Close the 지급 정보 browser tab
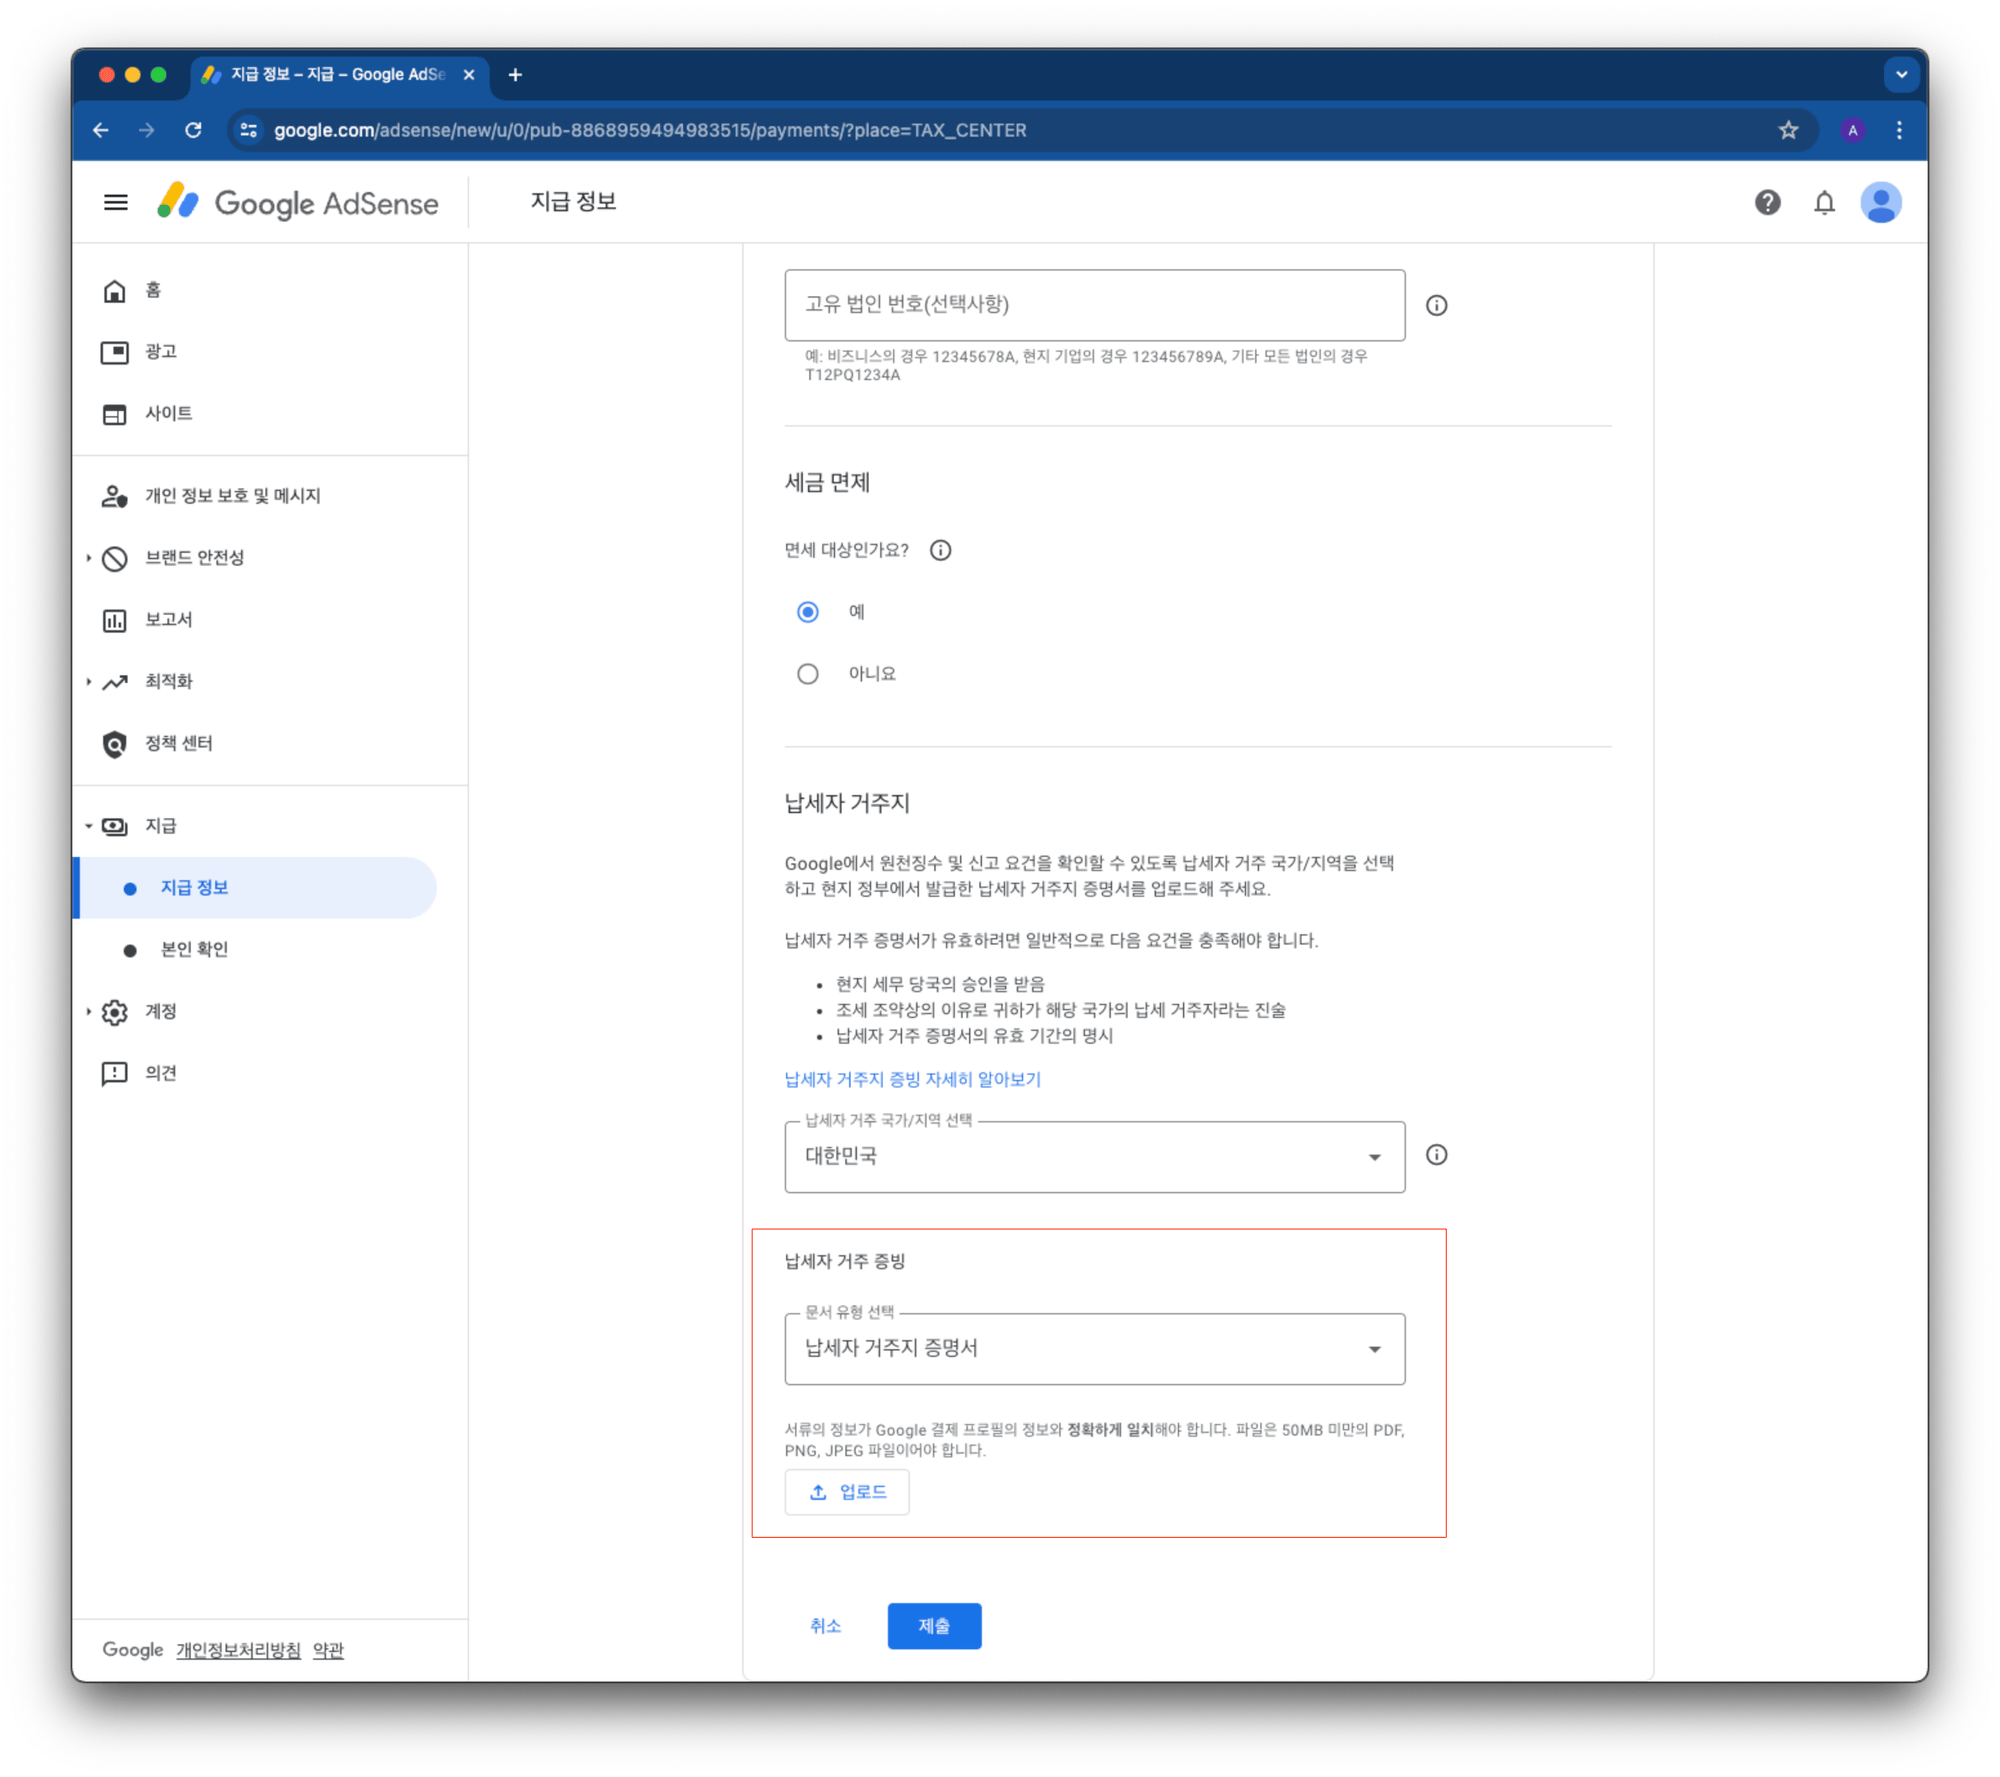Image resolution: width=2000 pixels, height=1777 pixels. coord(469,75)
